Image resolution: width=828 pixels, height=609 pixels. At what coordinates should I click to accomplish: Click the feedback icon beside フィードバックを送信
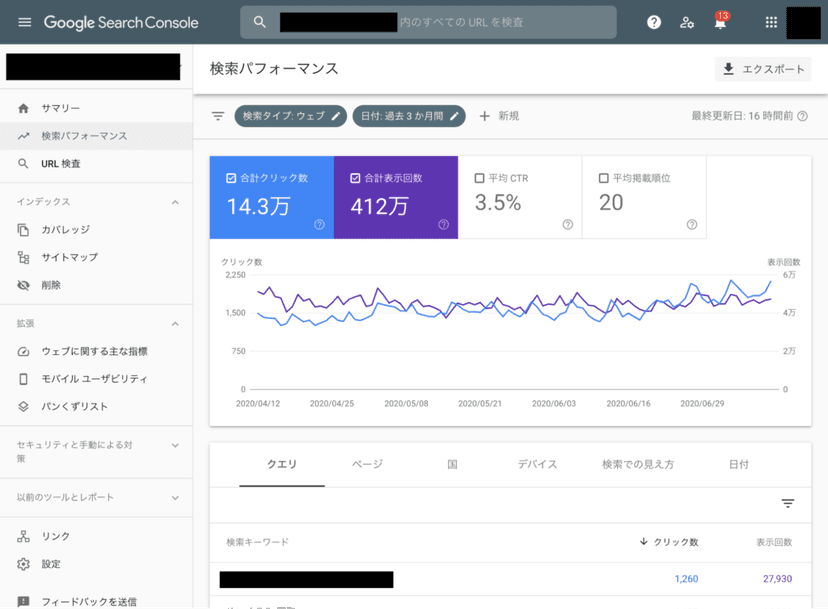tap(23, 602)
